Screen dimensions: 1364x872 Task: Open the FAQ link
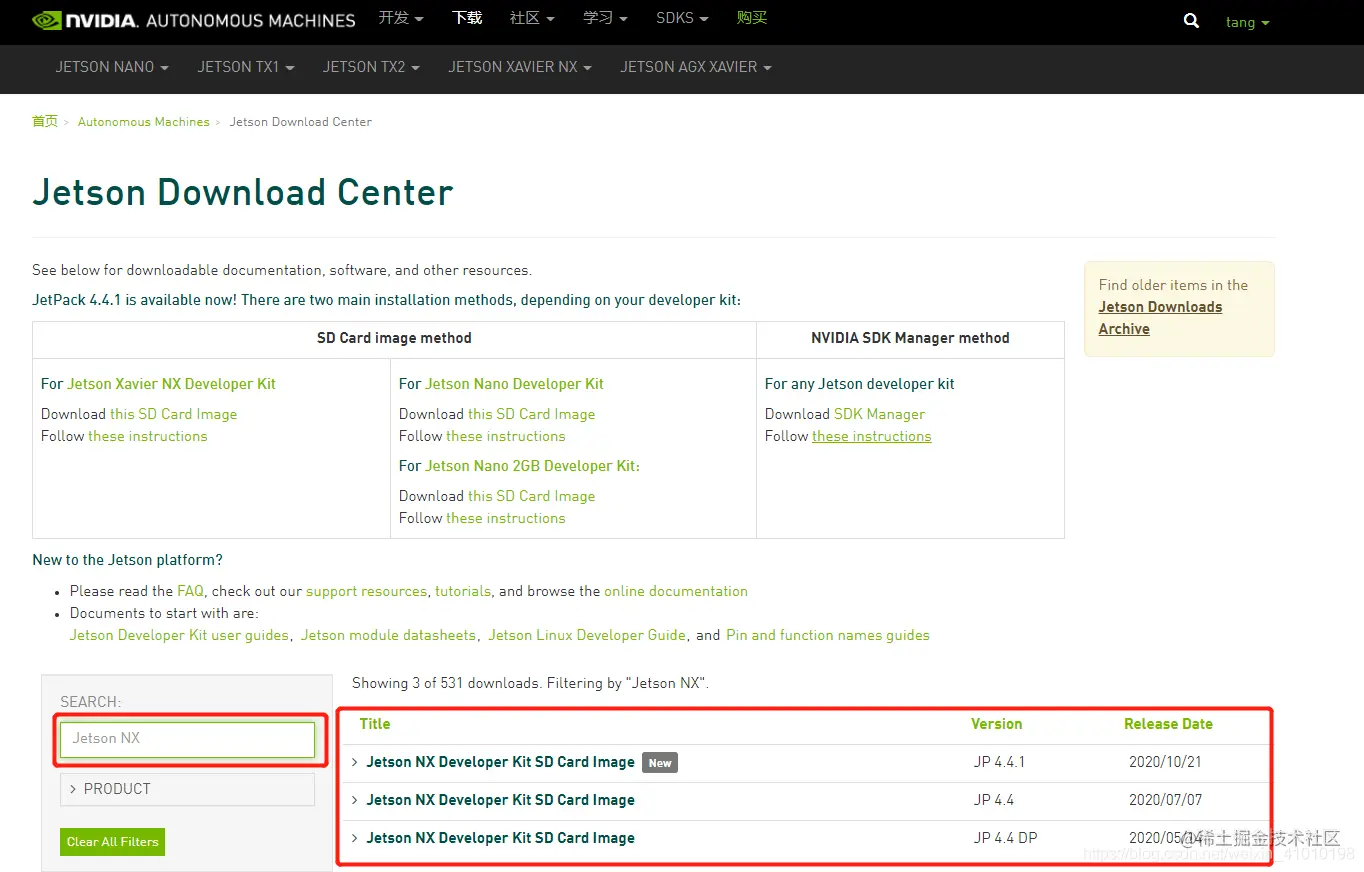(190, 591)
